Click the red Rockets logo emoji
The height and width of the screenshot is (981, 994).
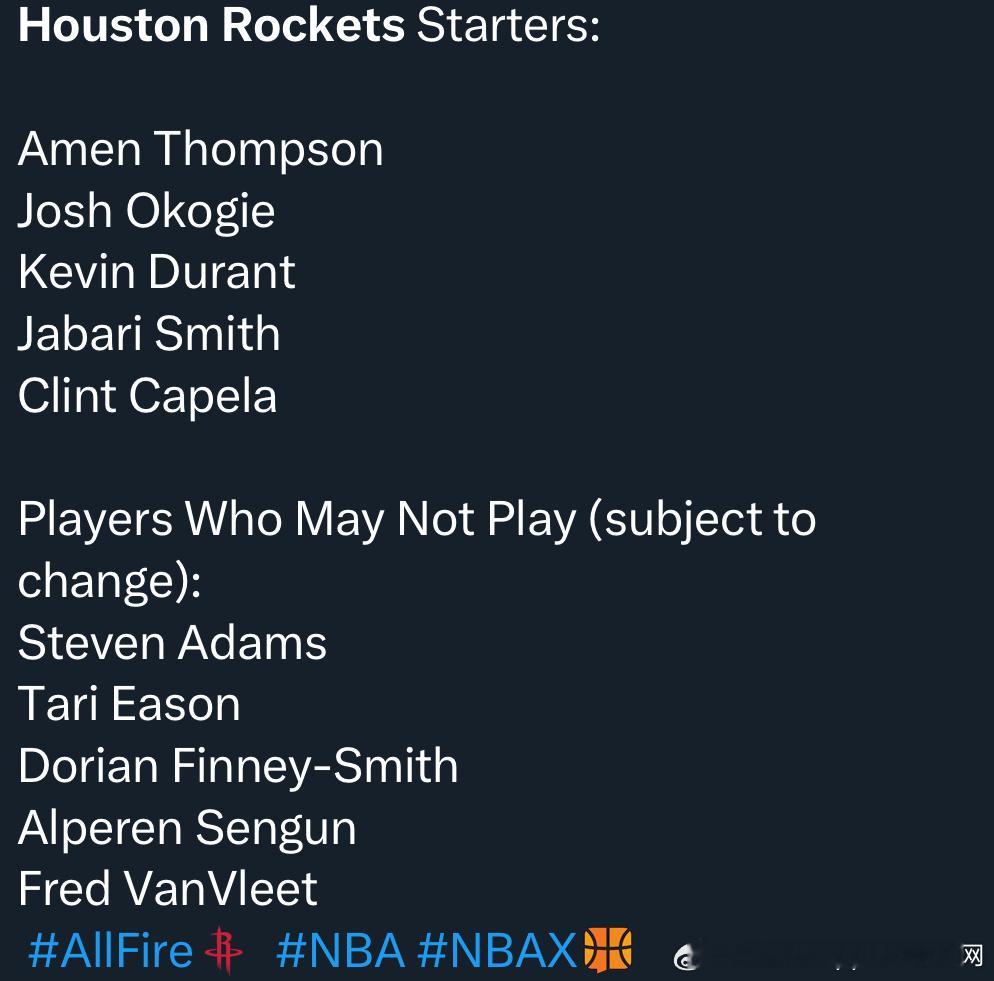click(223, 950)
